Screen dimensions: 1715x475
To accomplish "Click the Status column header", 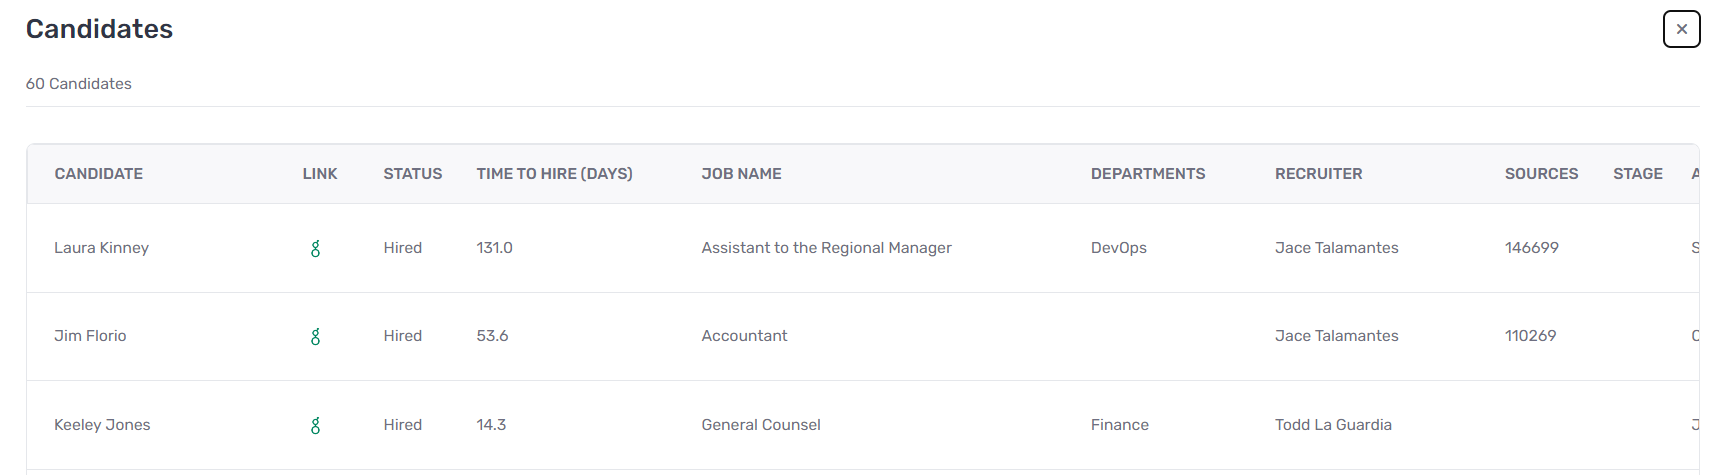I will [413, 174].
